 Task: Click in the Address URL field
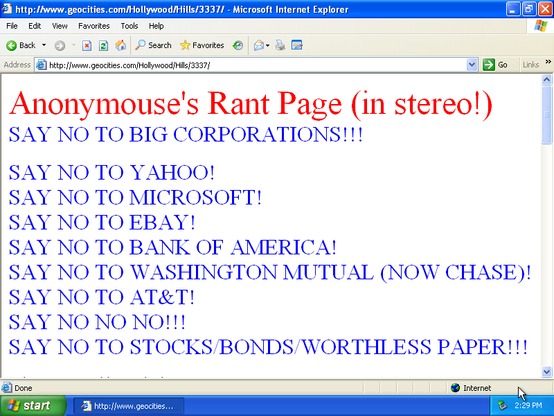tap(256, 65)
